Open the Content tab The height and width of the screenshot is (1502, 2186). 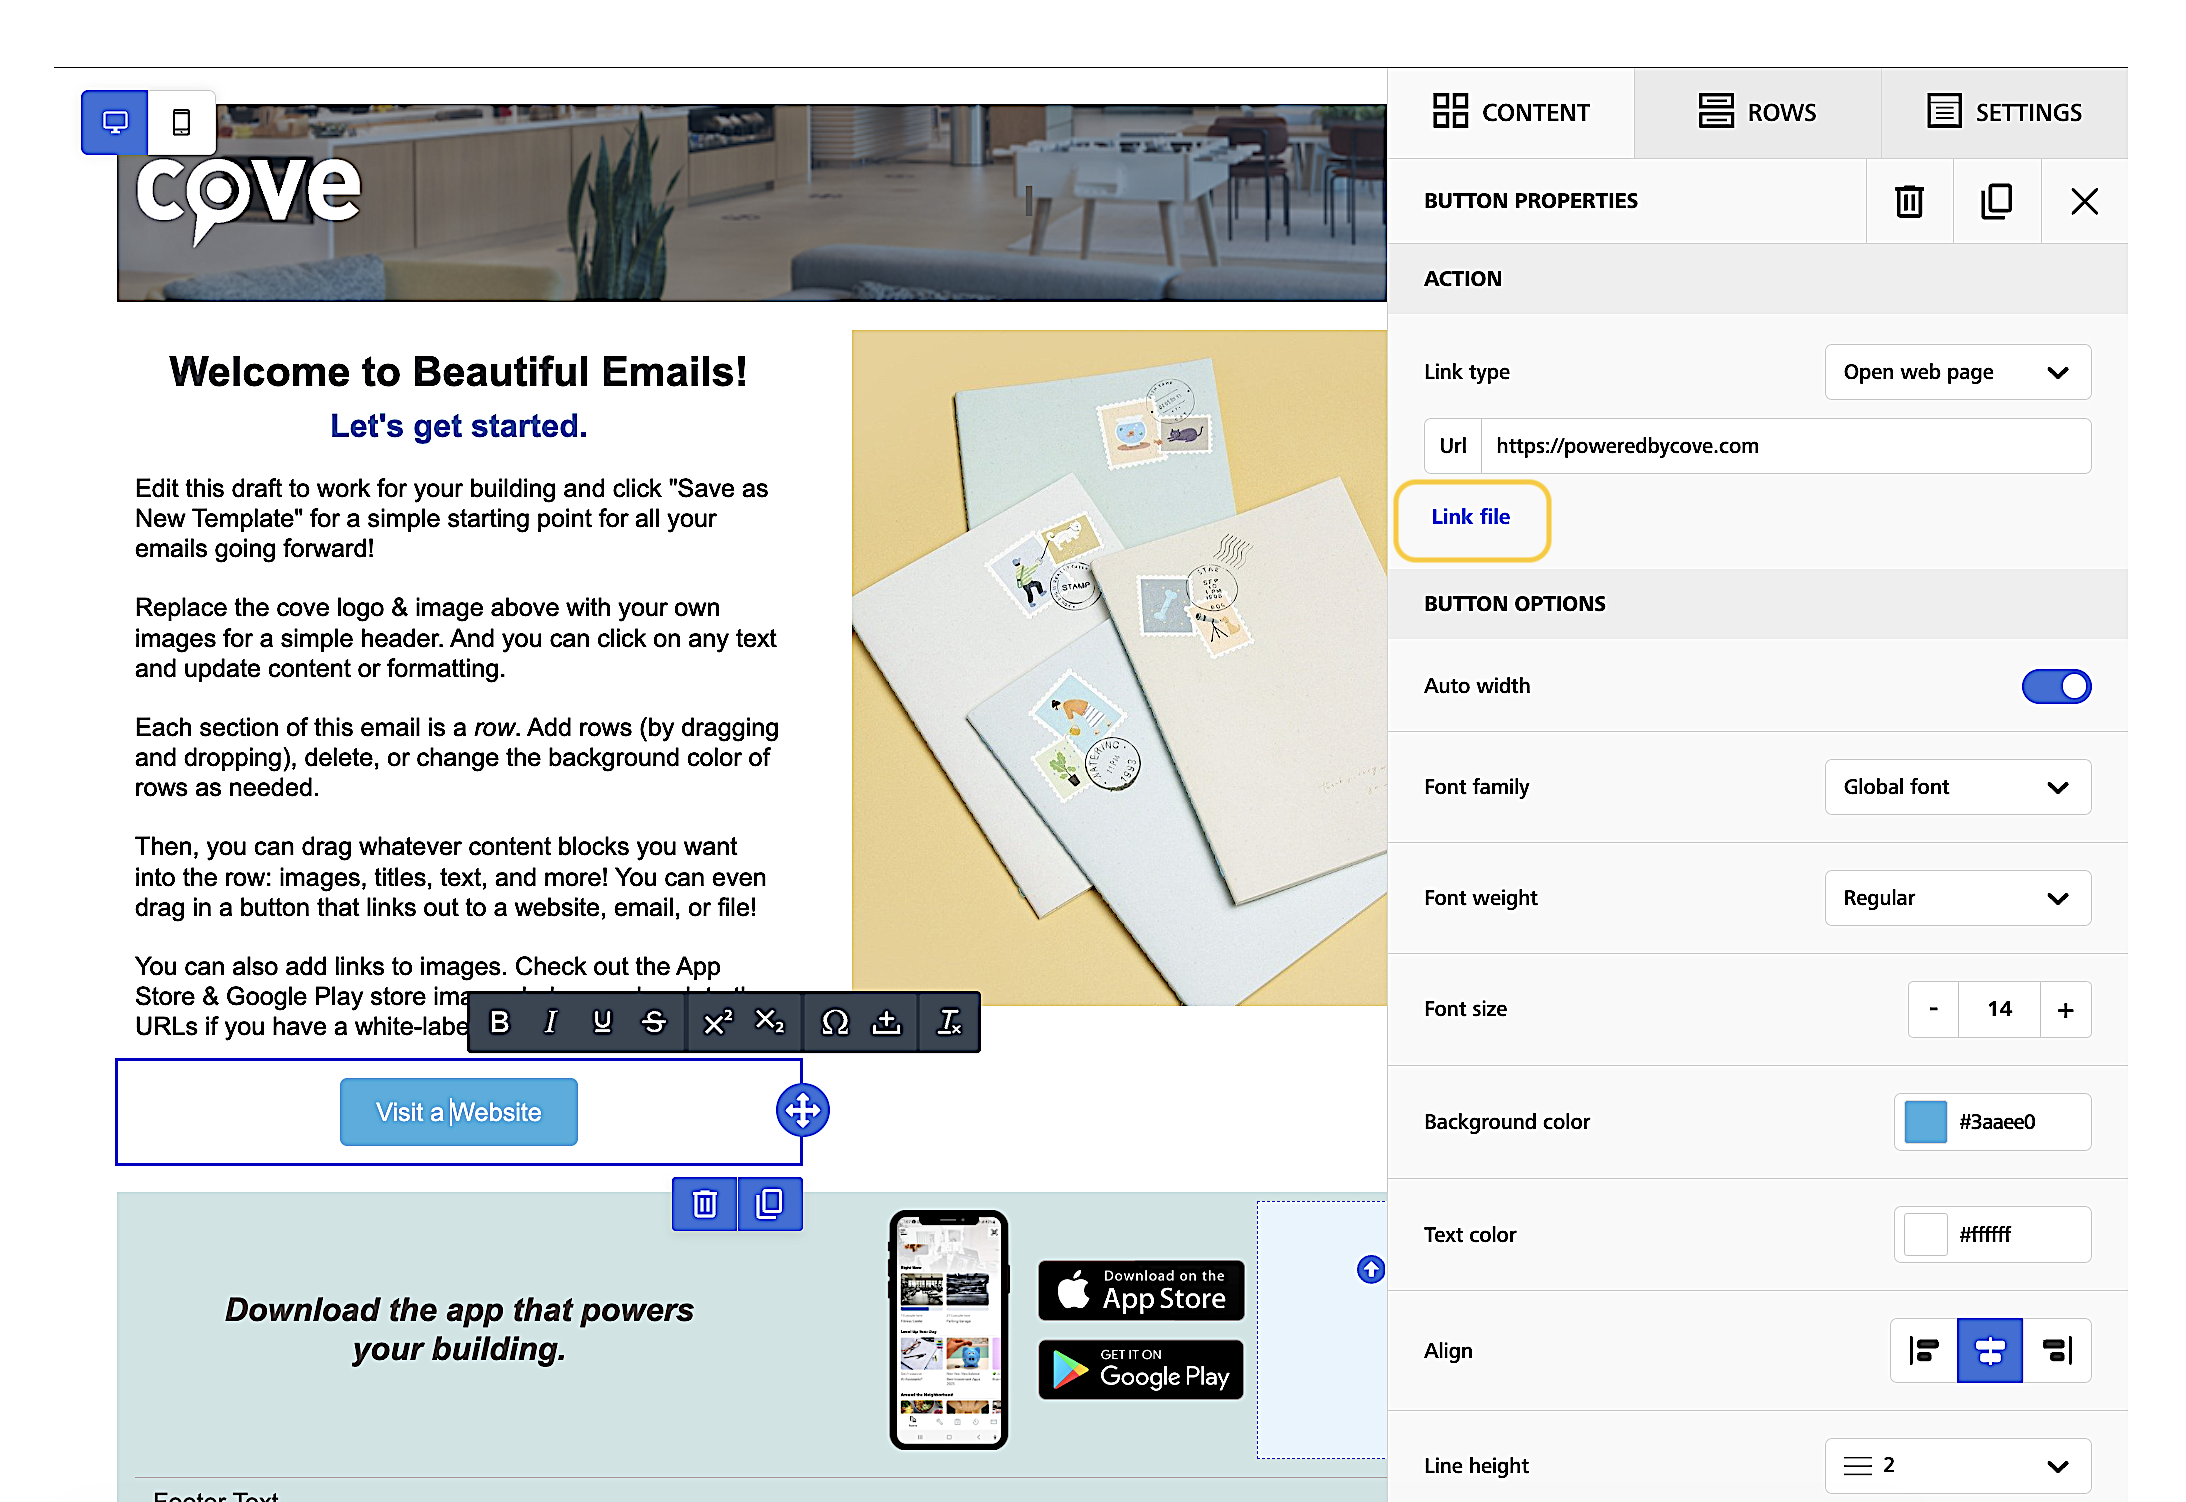[x=1511, y=112]
